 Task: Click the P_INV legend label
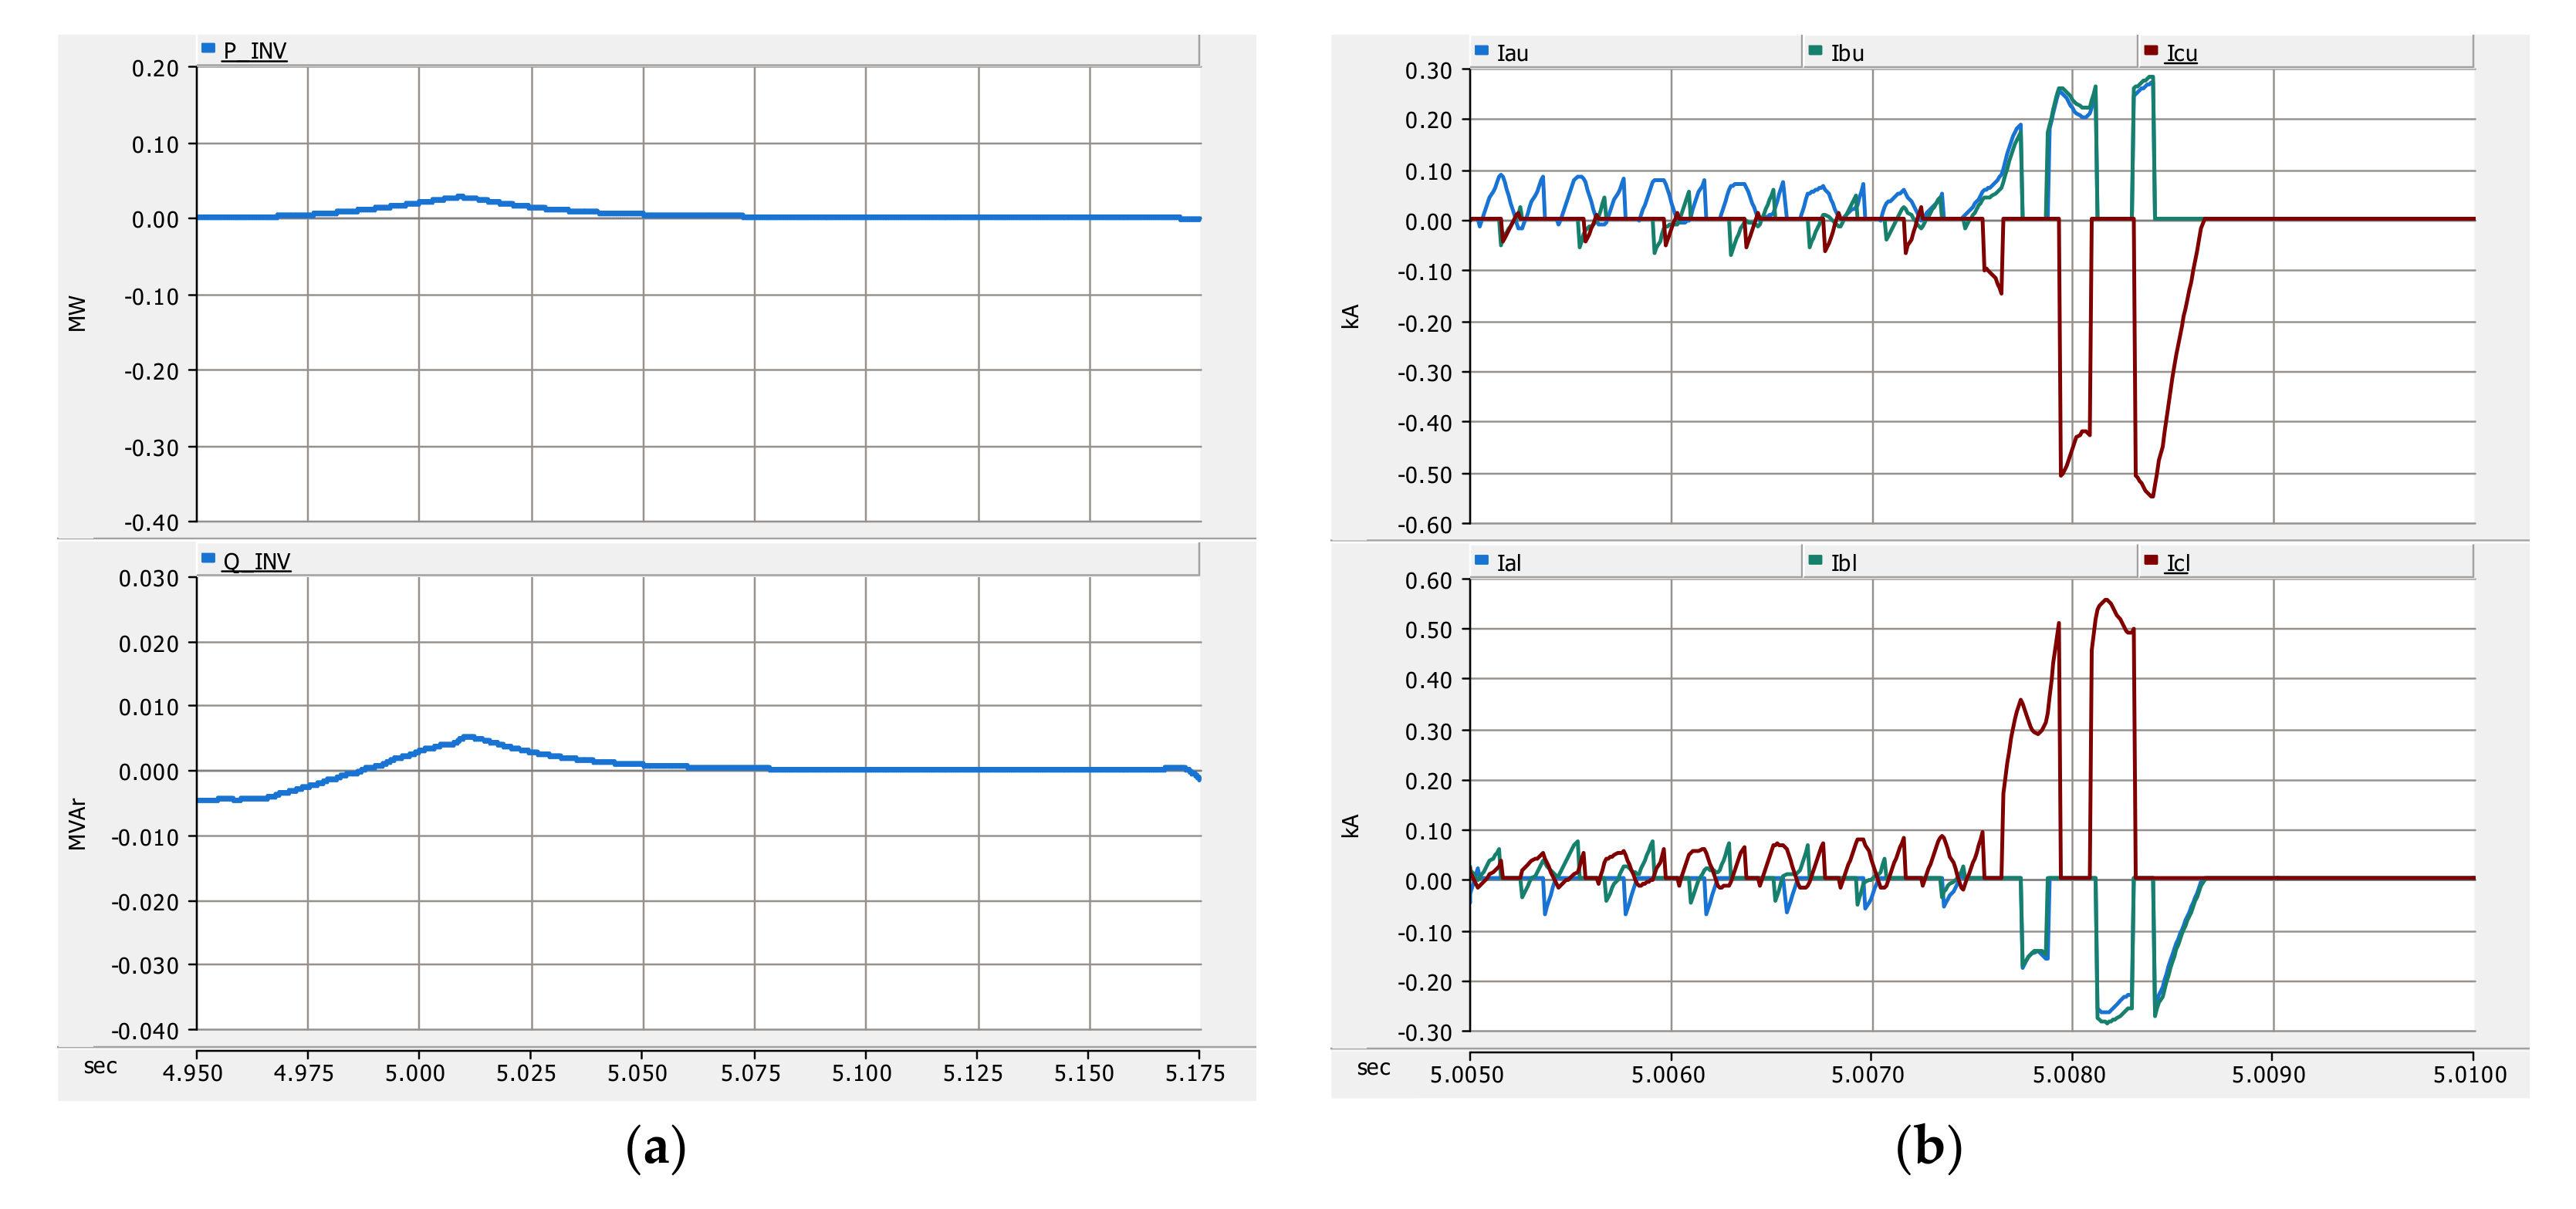(254, 51)
